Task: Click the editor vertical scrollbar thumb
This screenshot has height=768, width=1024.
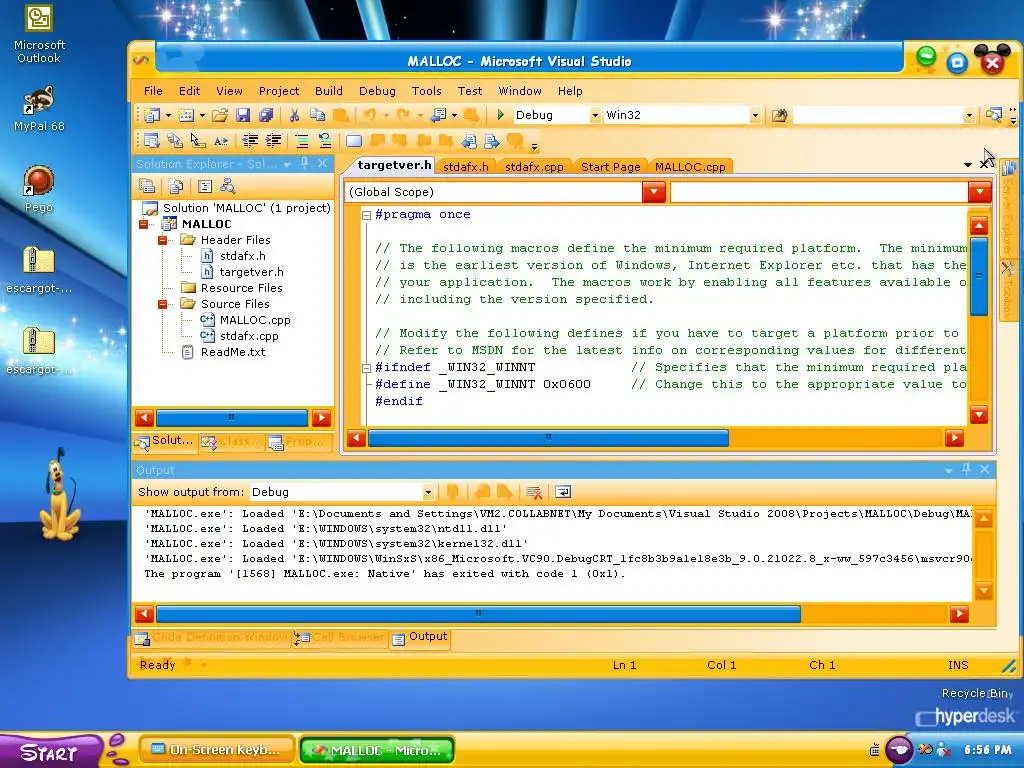Action: [x=979, y=277]
